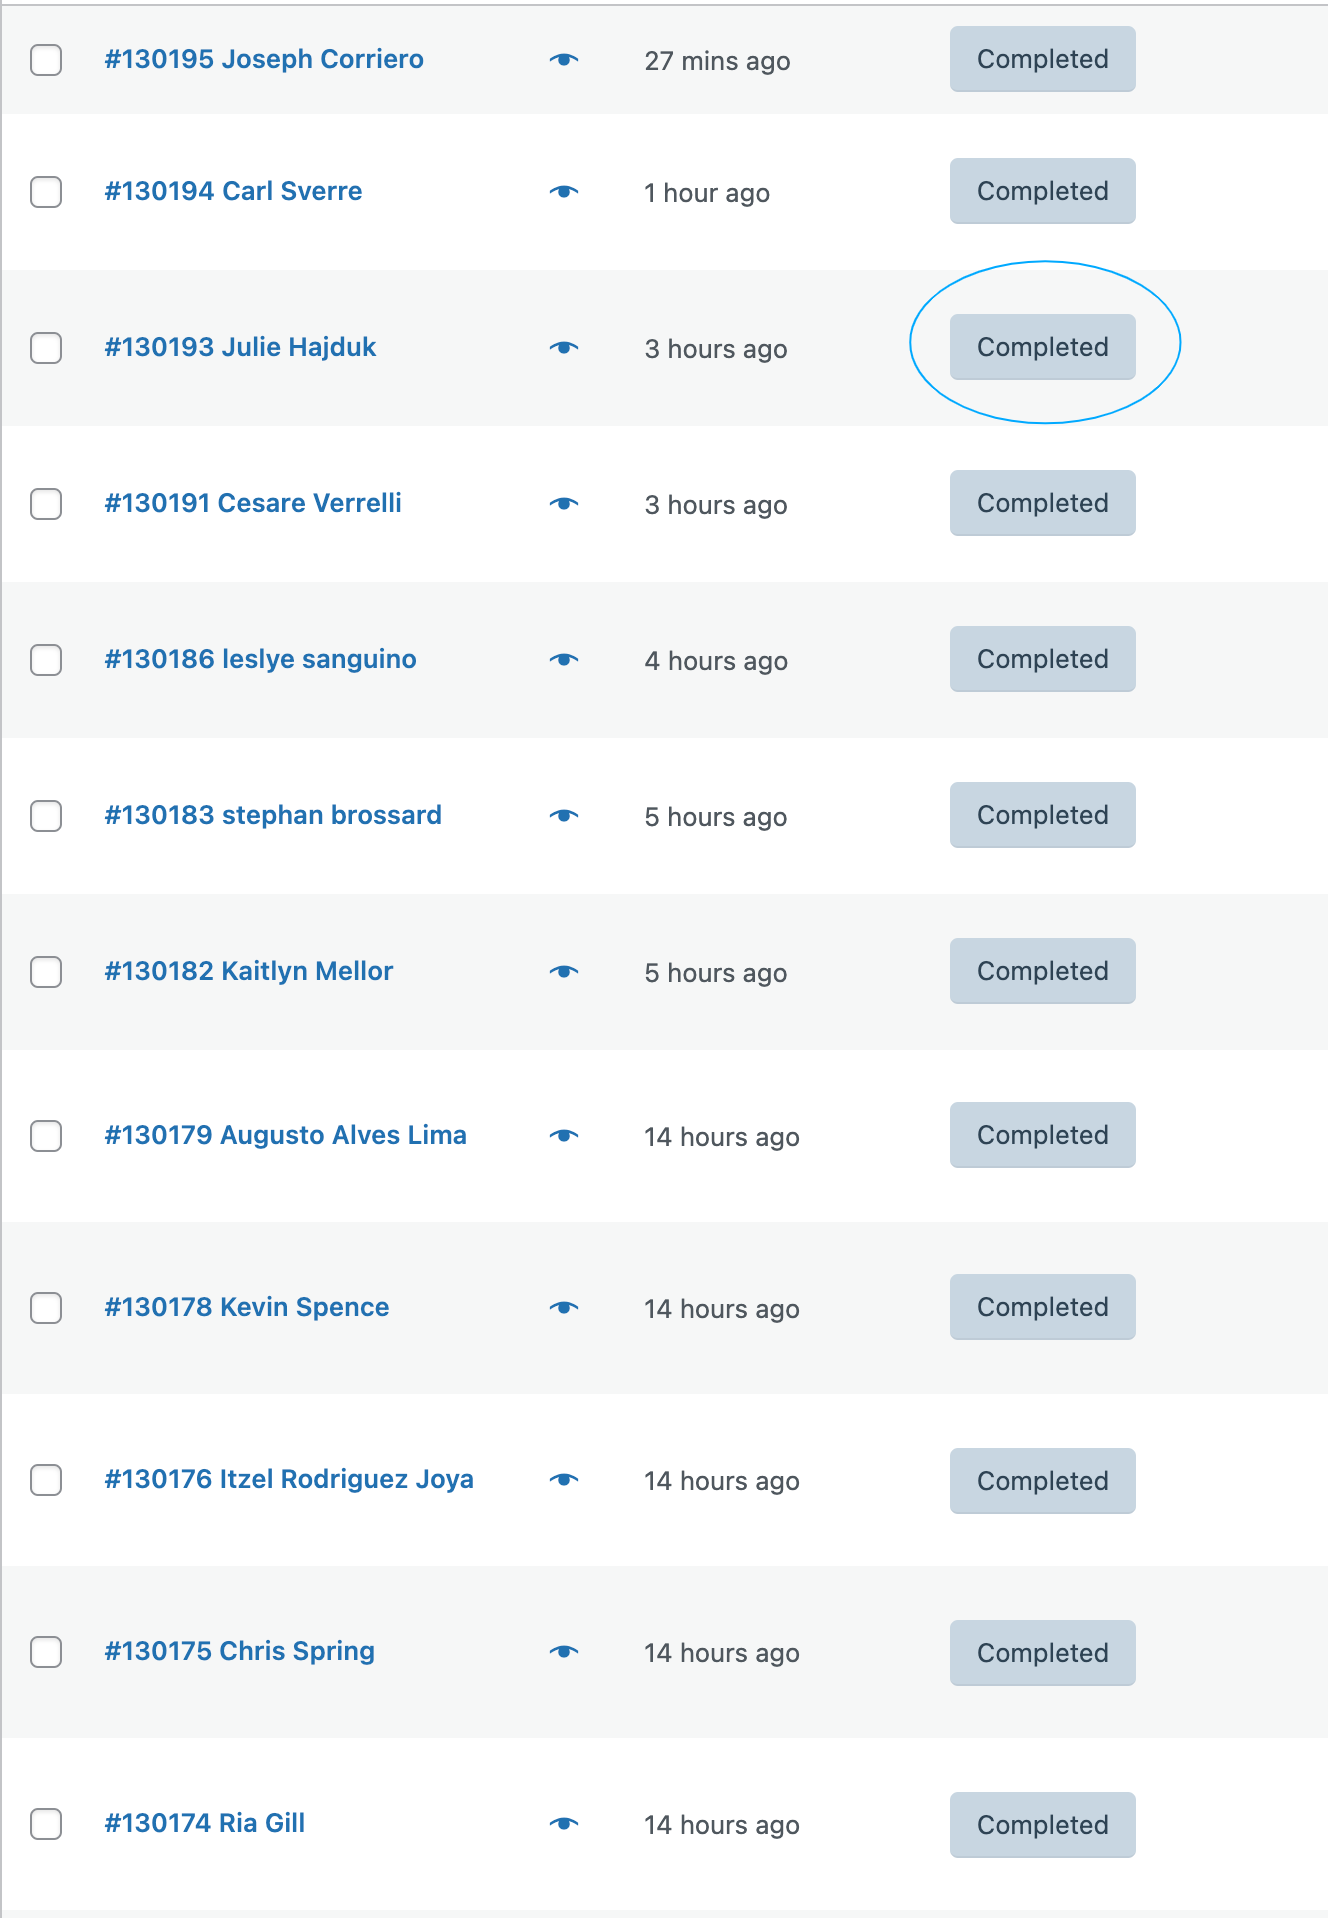Click preview eye for order #130193
The height and width of the screenshot is (1918, 1328).
pyautogui.click(x=564, y=348)
